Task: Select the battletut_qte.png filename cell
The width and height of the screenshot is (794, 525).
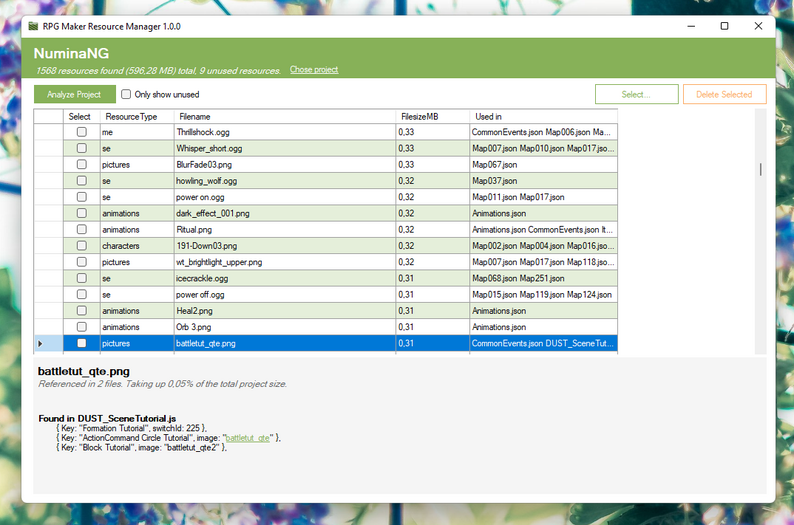Action: (285, 343)
